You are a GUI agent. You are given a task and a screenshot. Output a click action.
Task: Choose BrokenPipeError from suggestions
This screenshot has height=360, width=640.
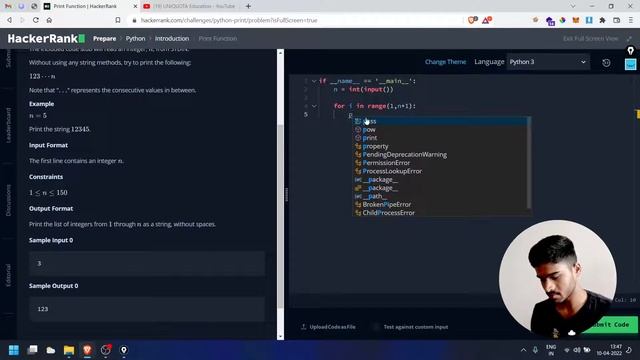tap(440, 204)
